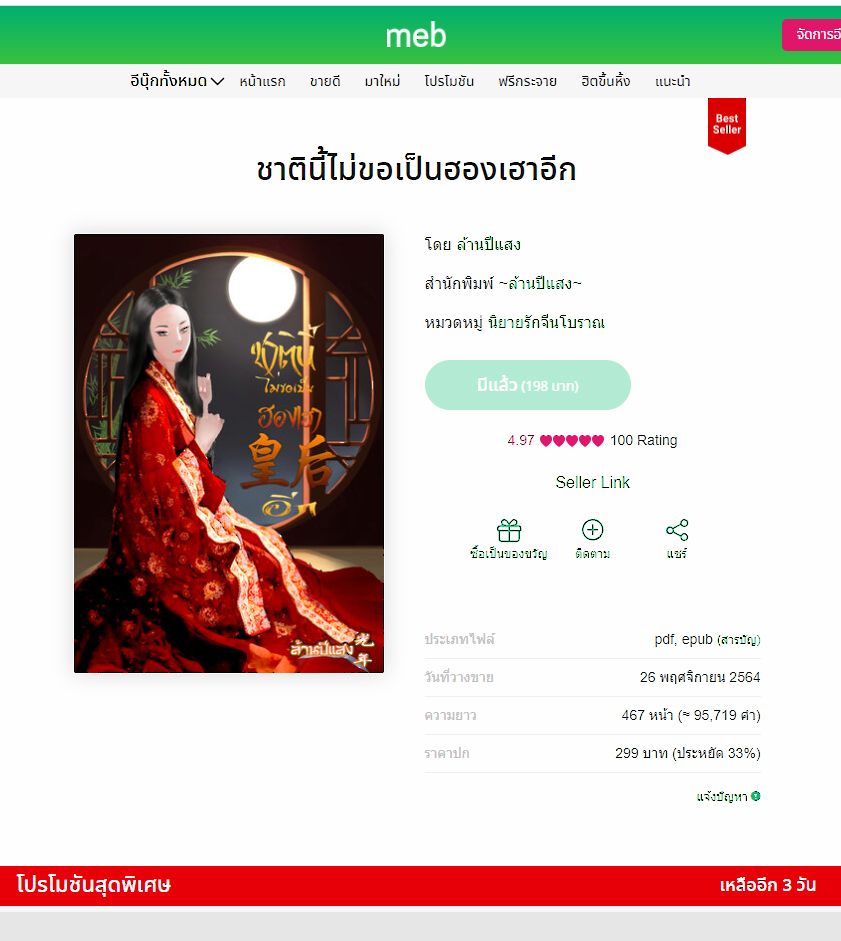841x941 pixels.
Task: Click the meb logo in header
Action: coord(416,36)
